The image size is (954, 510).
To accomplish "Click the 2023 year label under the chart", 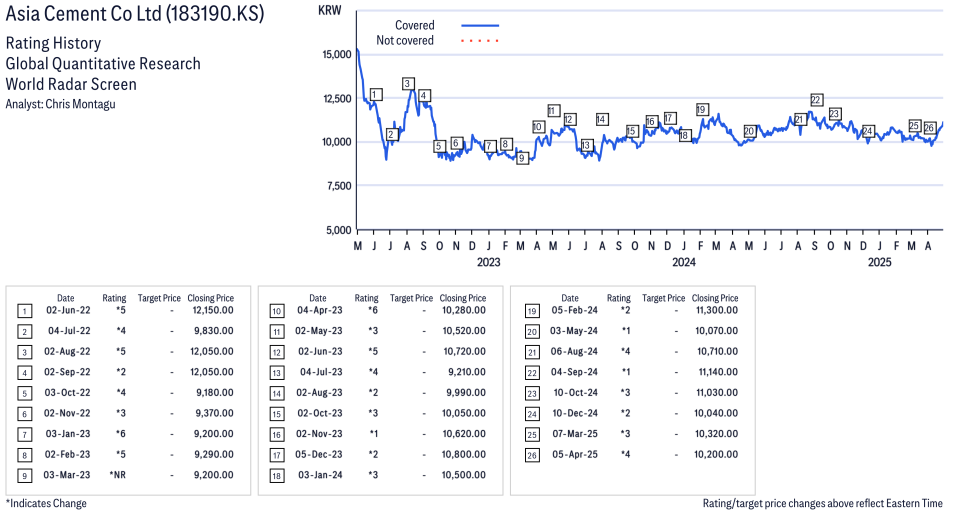I will [x=489, y=262].
